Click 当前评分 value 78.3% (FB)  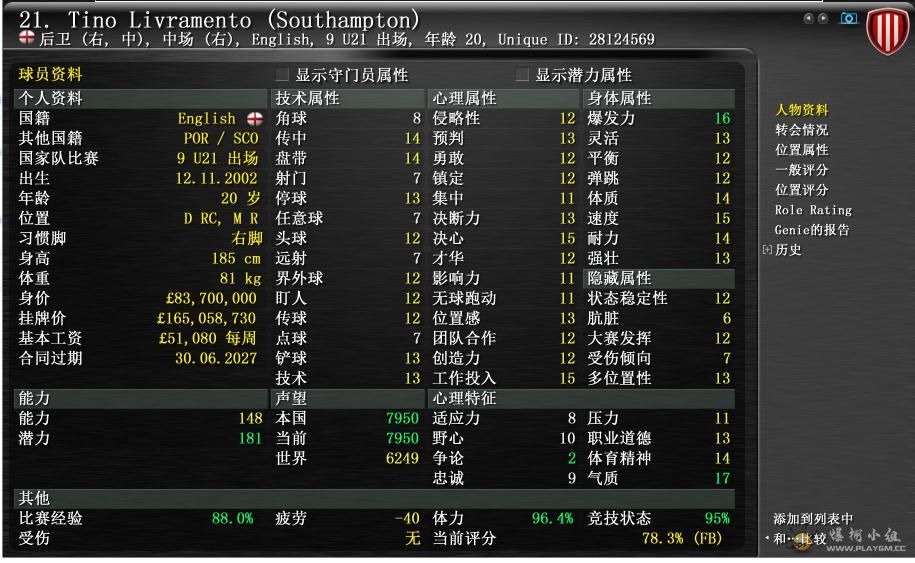pos(682,538)
